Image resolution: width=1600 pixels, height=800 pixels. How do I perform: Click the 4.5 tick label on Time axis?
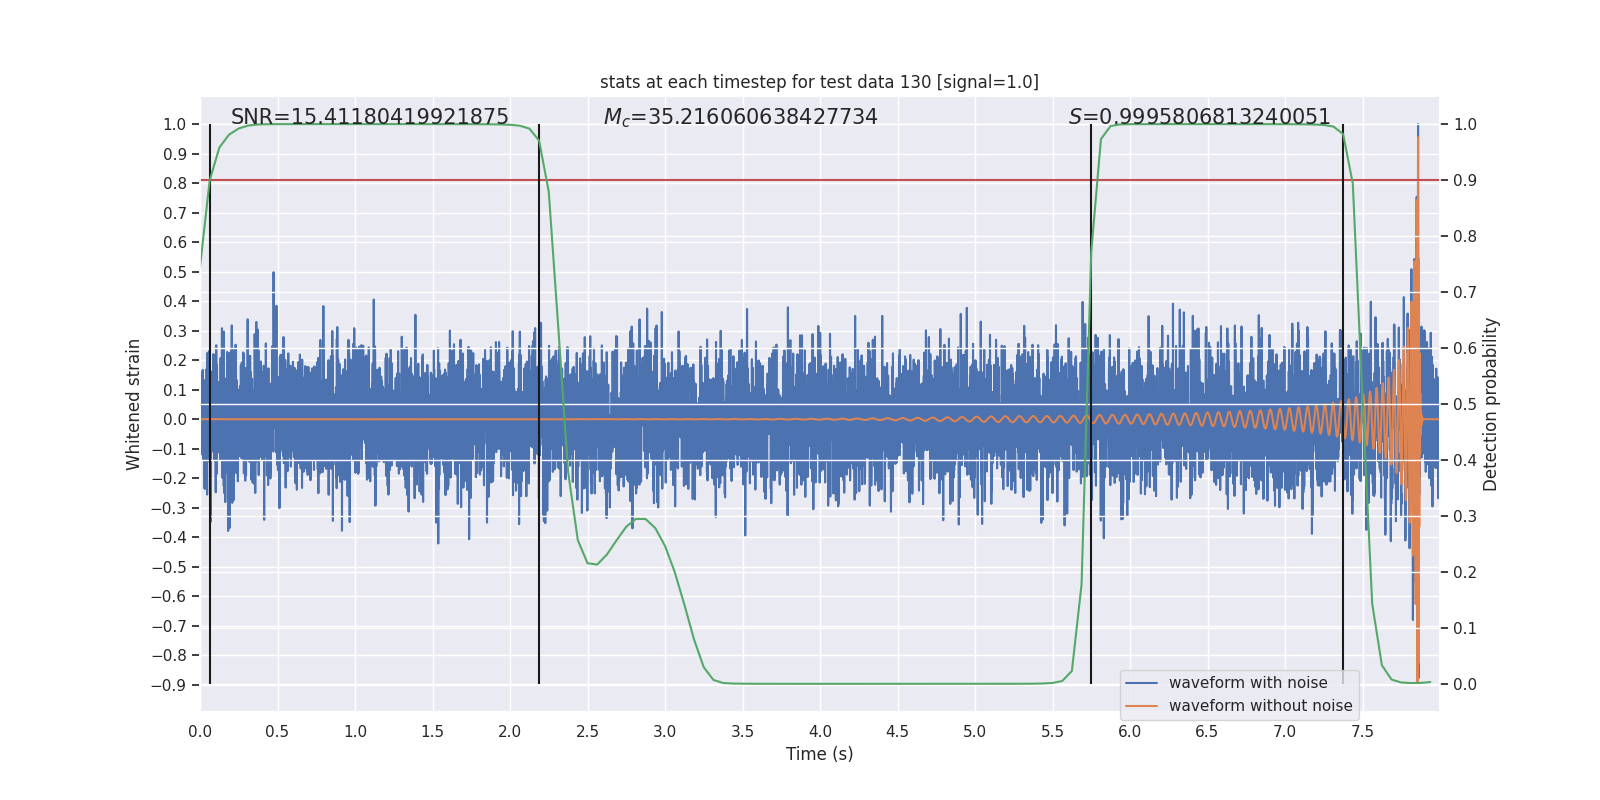pos(898,731)
